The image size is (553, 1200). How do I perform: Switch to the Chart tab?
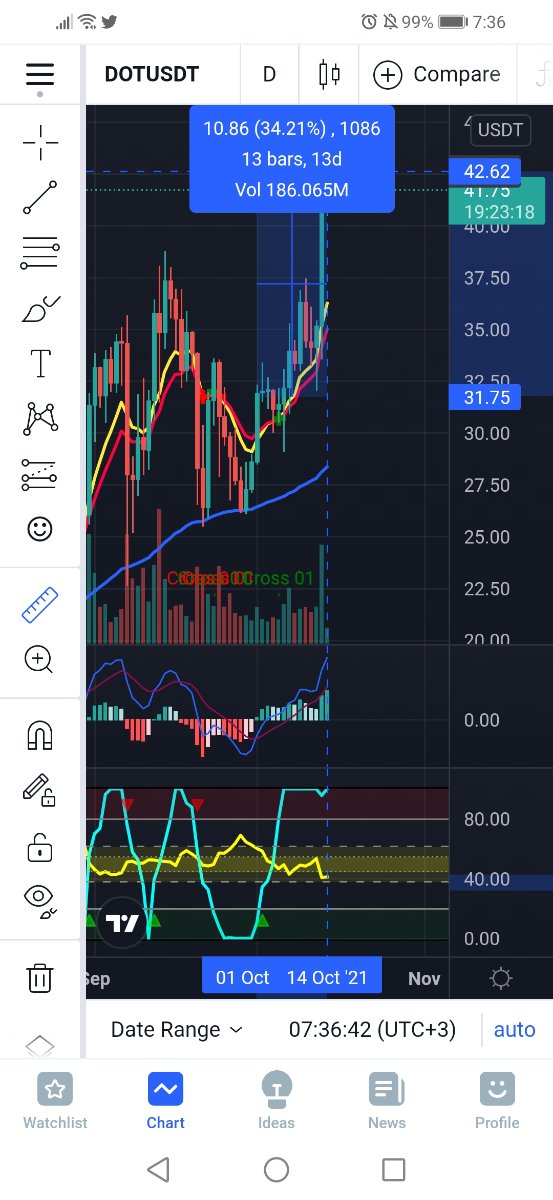click(165, 1100)
